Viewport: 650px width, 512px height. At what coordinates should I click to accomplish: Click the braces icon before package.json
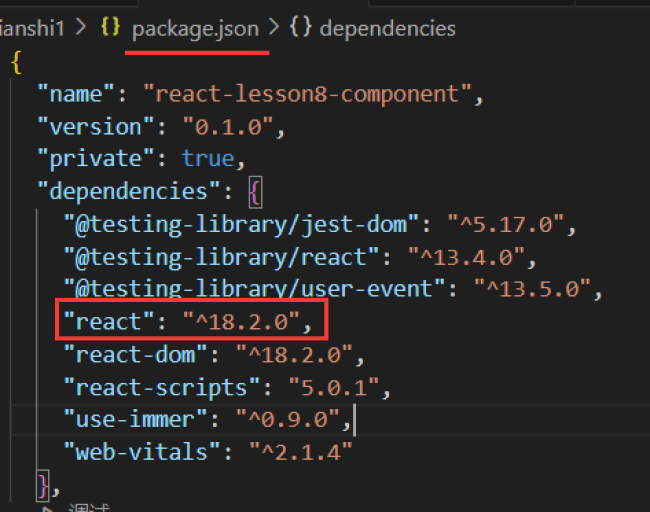(x=110, y=27)
